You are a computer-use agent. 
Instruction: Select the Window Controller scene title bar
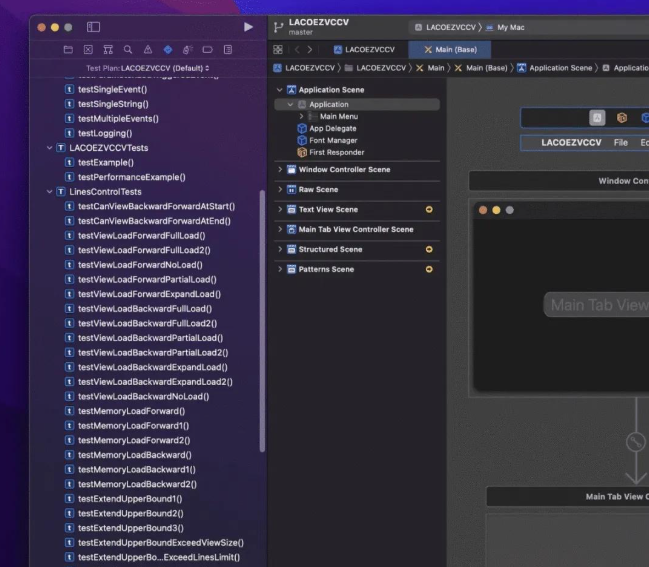coord(559,181)
